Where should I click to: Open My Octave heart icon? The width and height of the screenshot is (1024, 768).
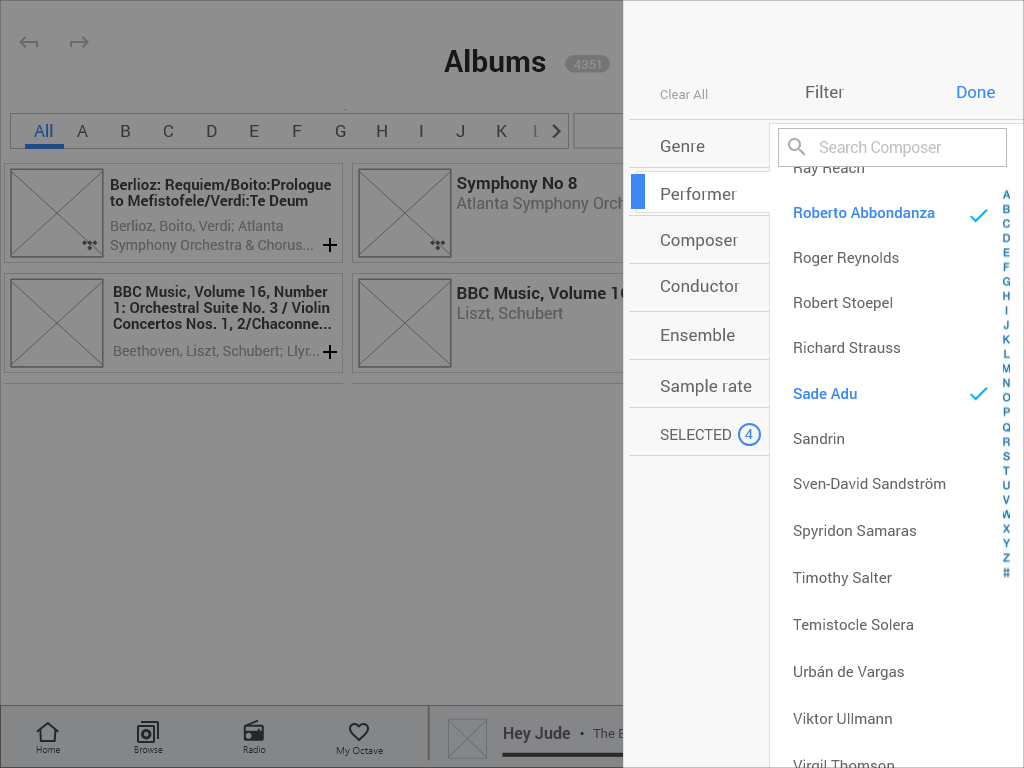(358, 735)
